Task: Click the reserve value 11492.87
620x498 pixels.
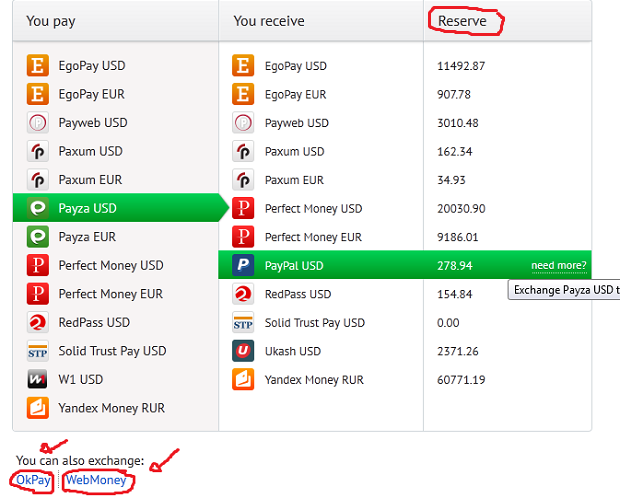Action: [461, 66]
